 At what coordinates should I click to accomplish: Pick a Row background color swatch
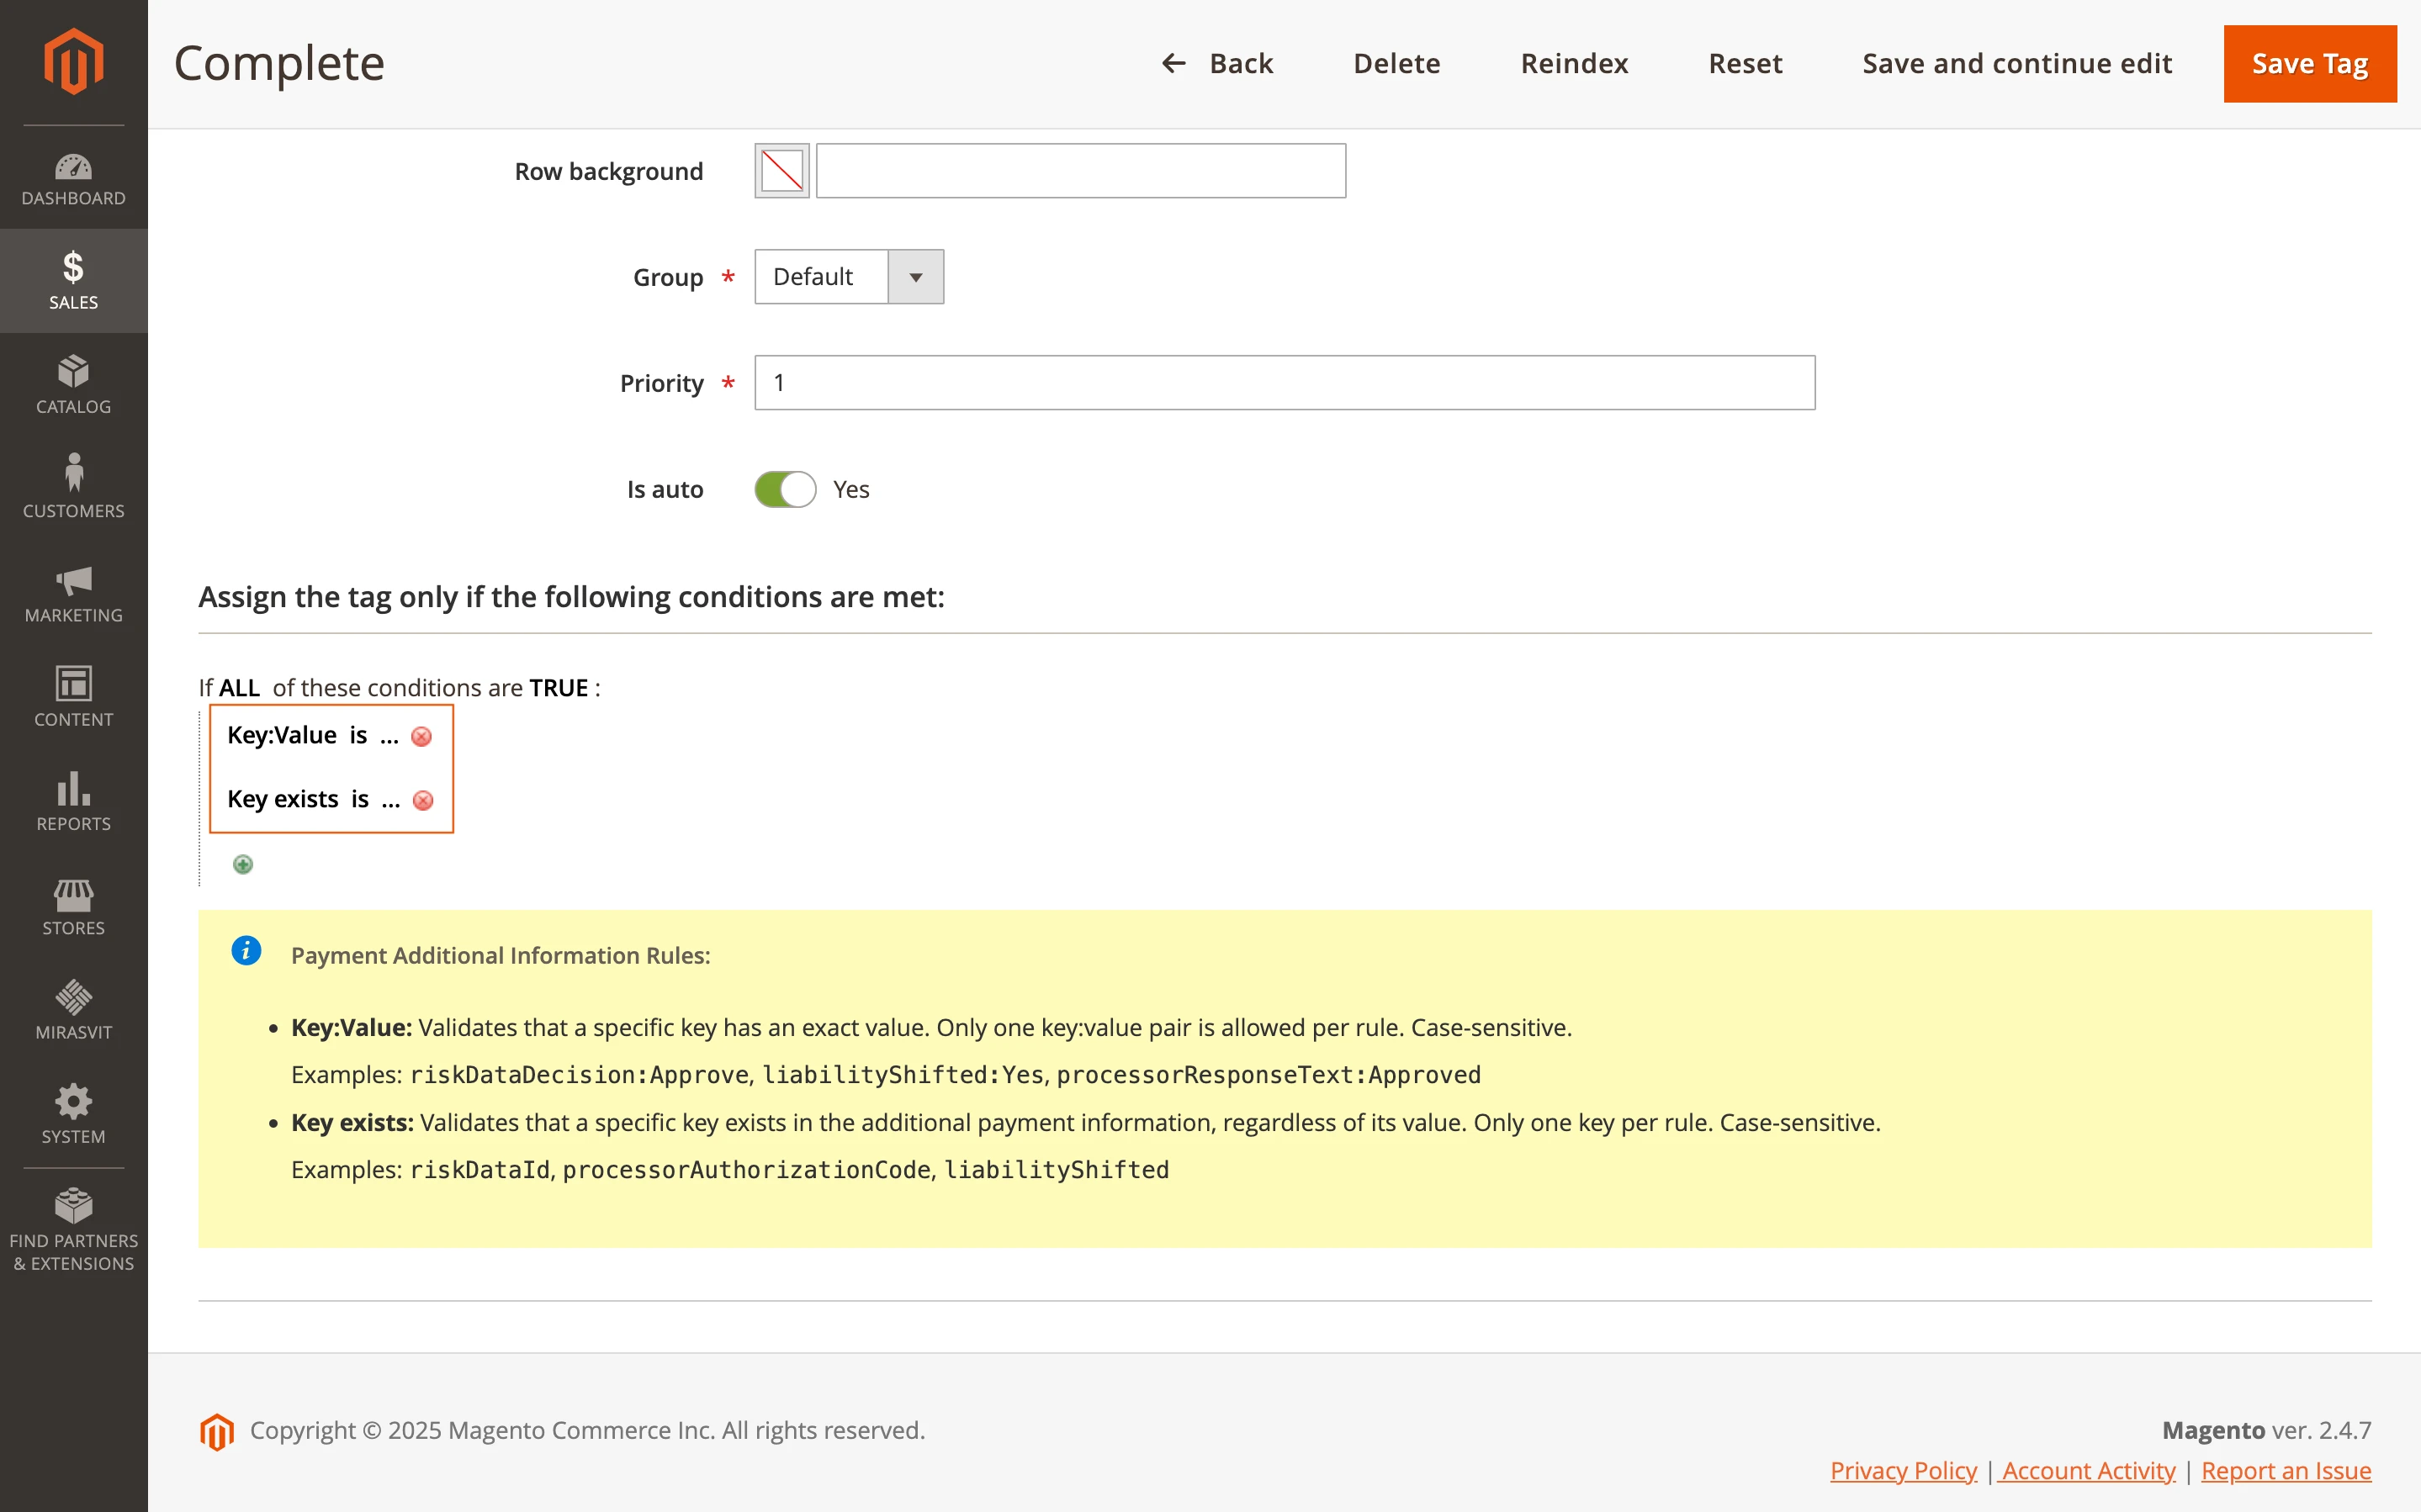[780, 170]
